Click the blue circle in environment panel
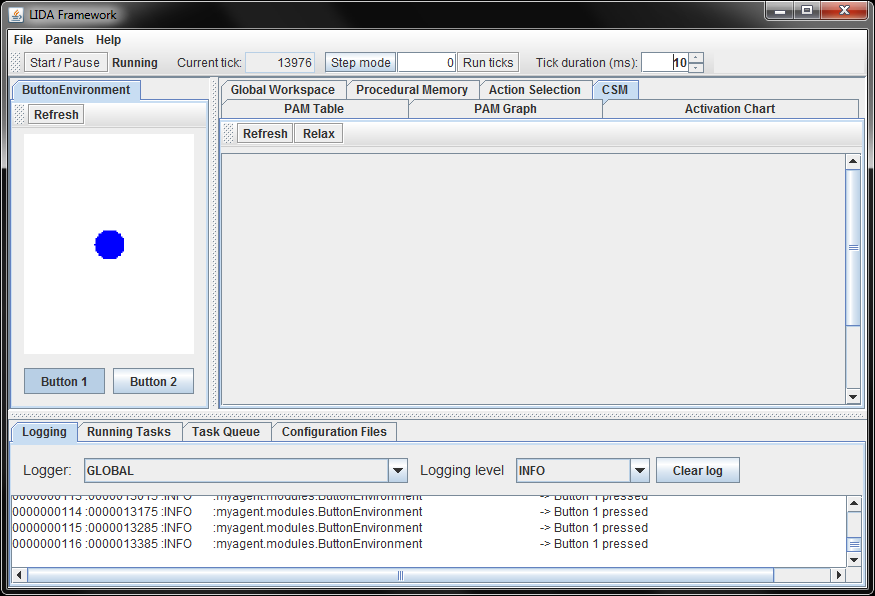875x596 pixels. tap(109, 244)
